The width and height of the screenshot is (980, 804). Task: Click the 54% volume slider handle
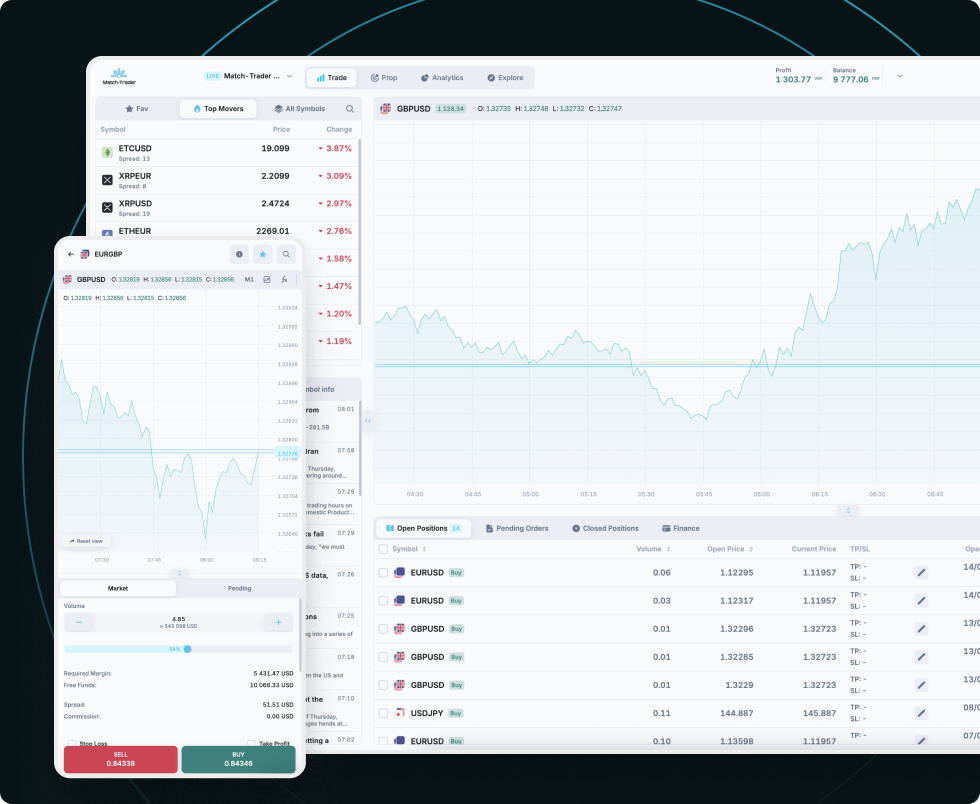pyautogui.click(x=187, y=649)
